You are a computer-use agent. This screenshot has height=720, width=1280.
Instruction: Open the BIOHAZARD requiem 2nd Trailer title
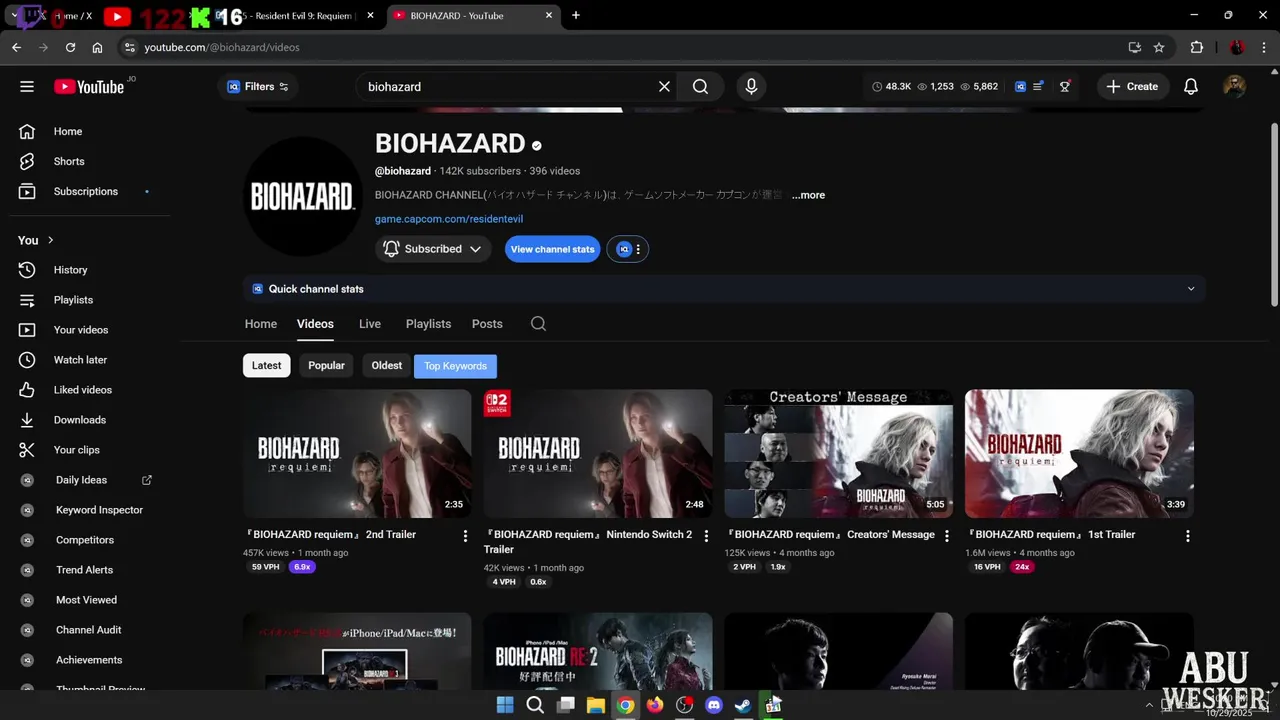coord(331,535)
